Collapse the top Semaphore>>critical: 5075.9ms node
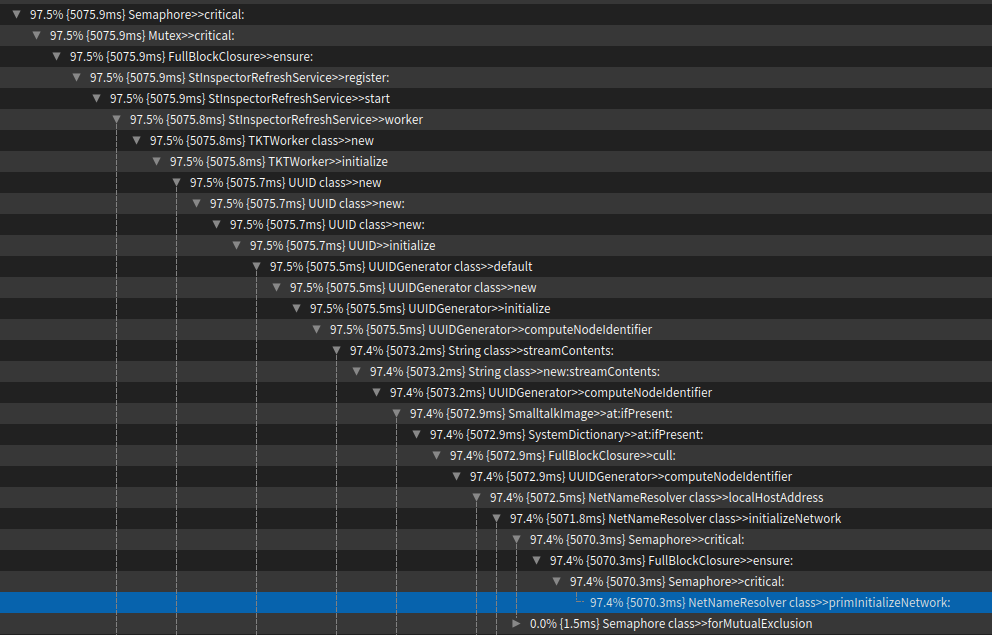This screenshot has height=635, width=992. [x=16, y=14]
